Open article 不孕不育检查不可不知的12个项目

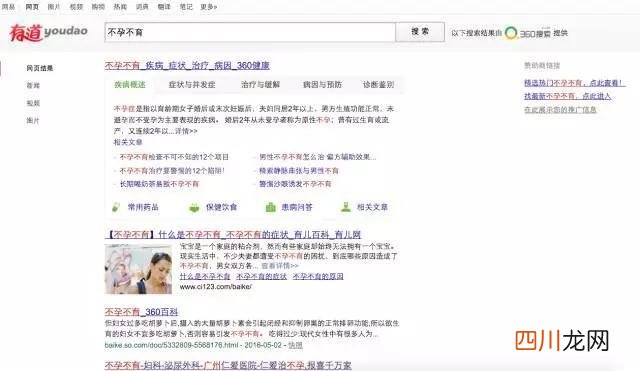[x=174, y=157]
